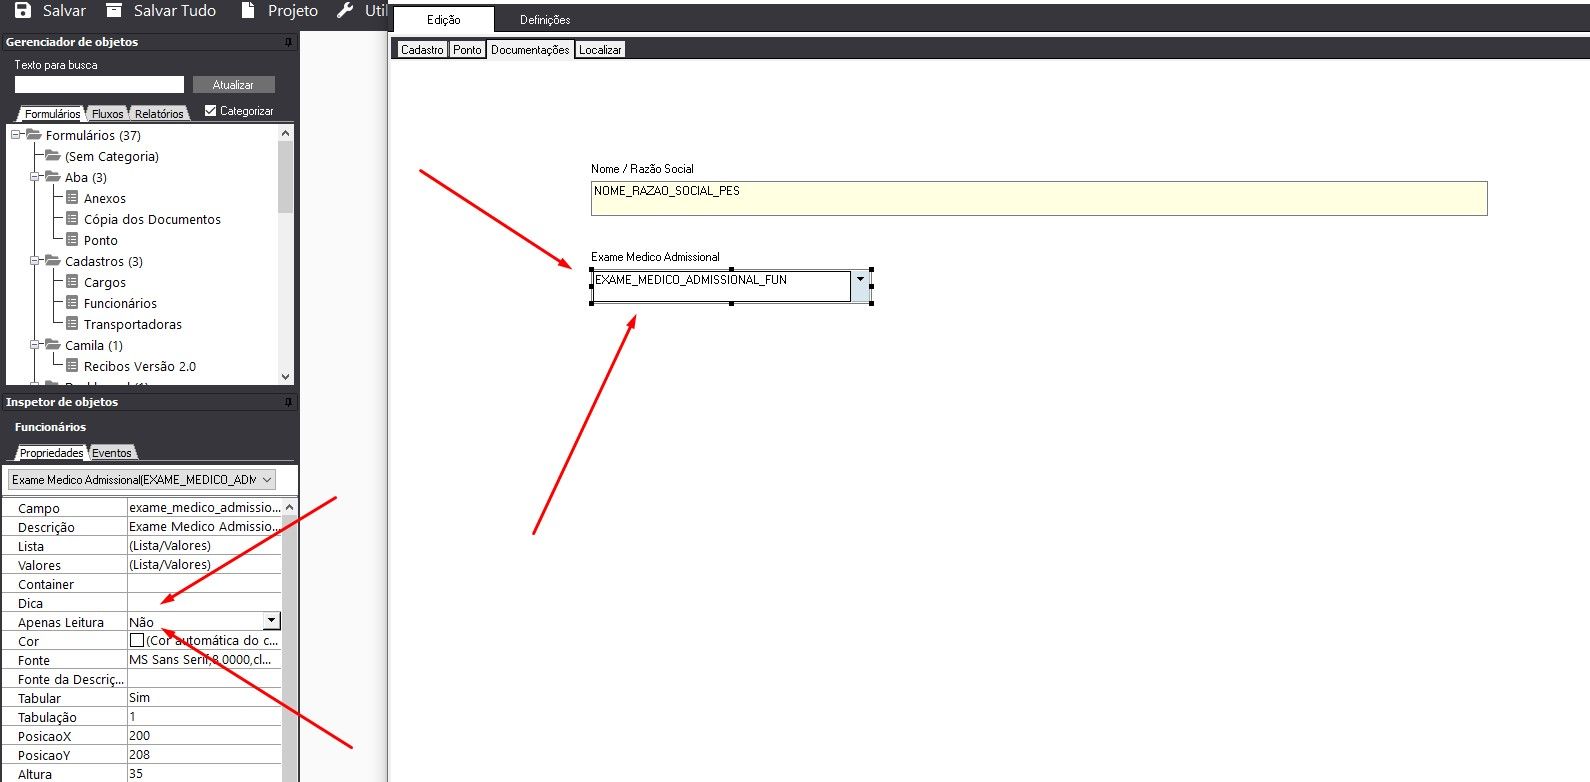Click the properties grid scrollbar up arrow

290,507
